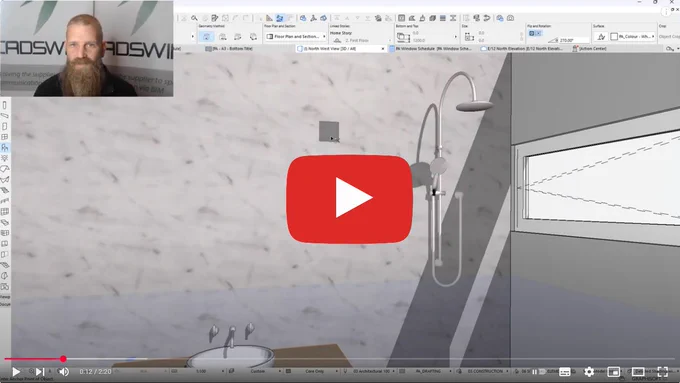Choose the first highlighted Geometry Method option
The height and width of the screenshot is (383, 680).
click(x=206, y=37)
